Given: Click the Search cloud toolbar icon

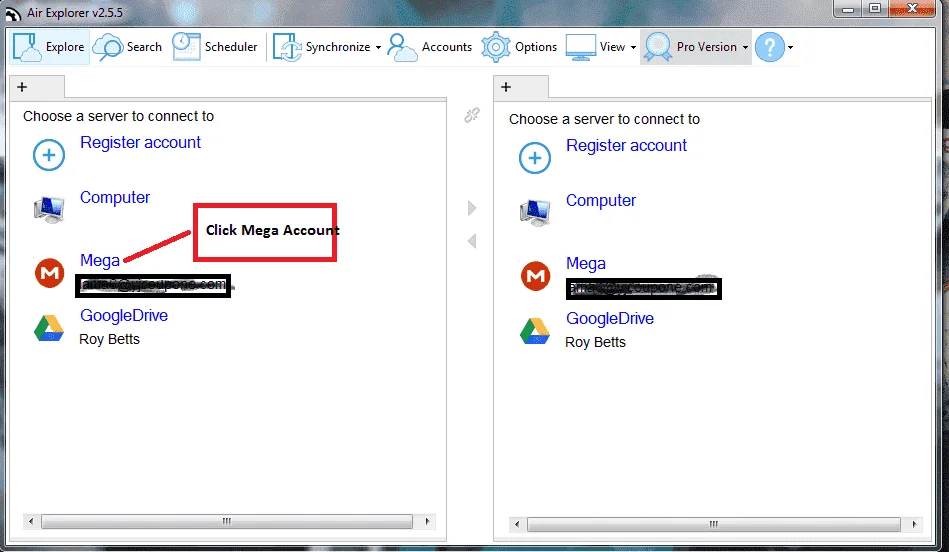Looking at the screenshot, I should 108,47.
